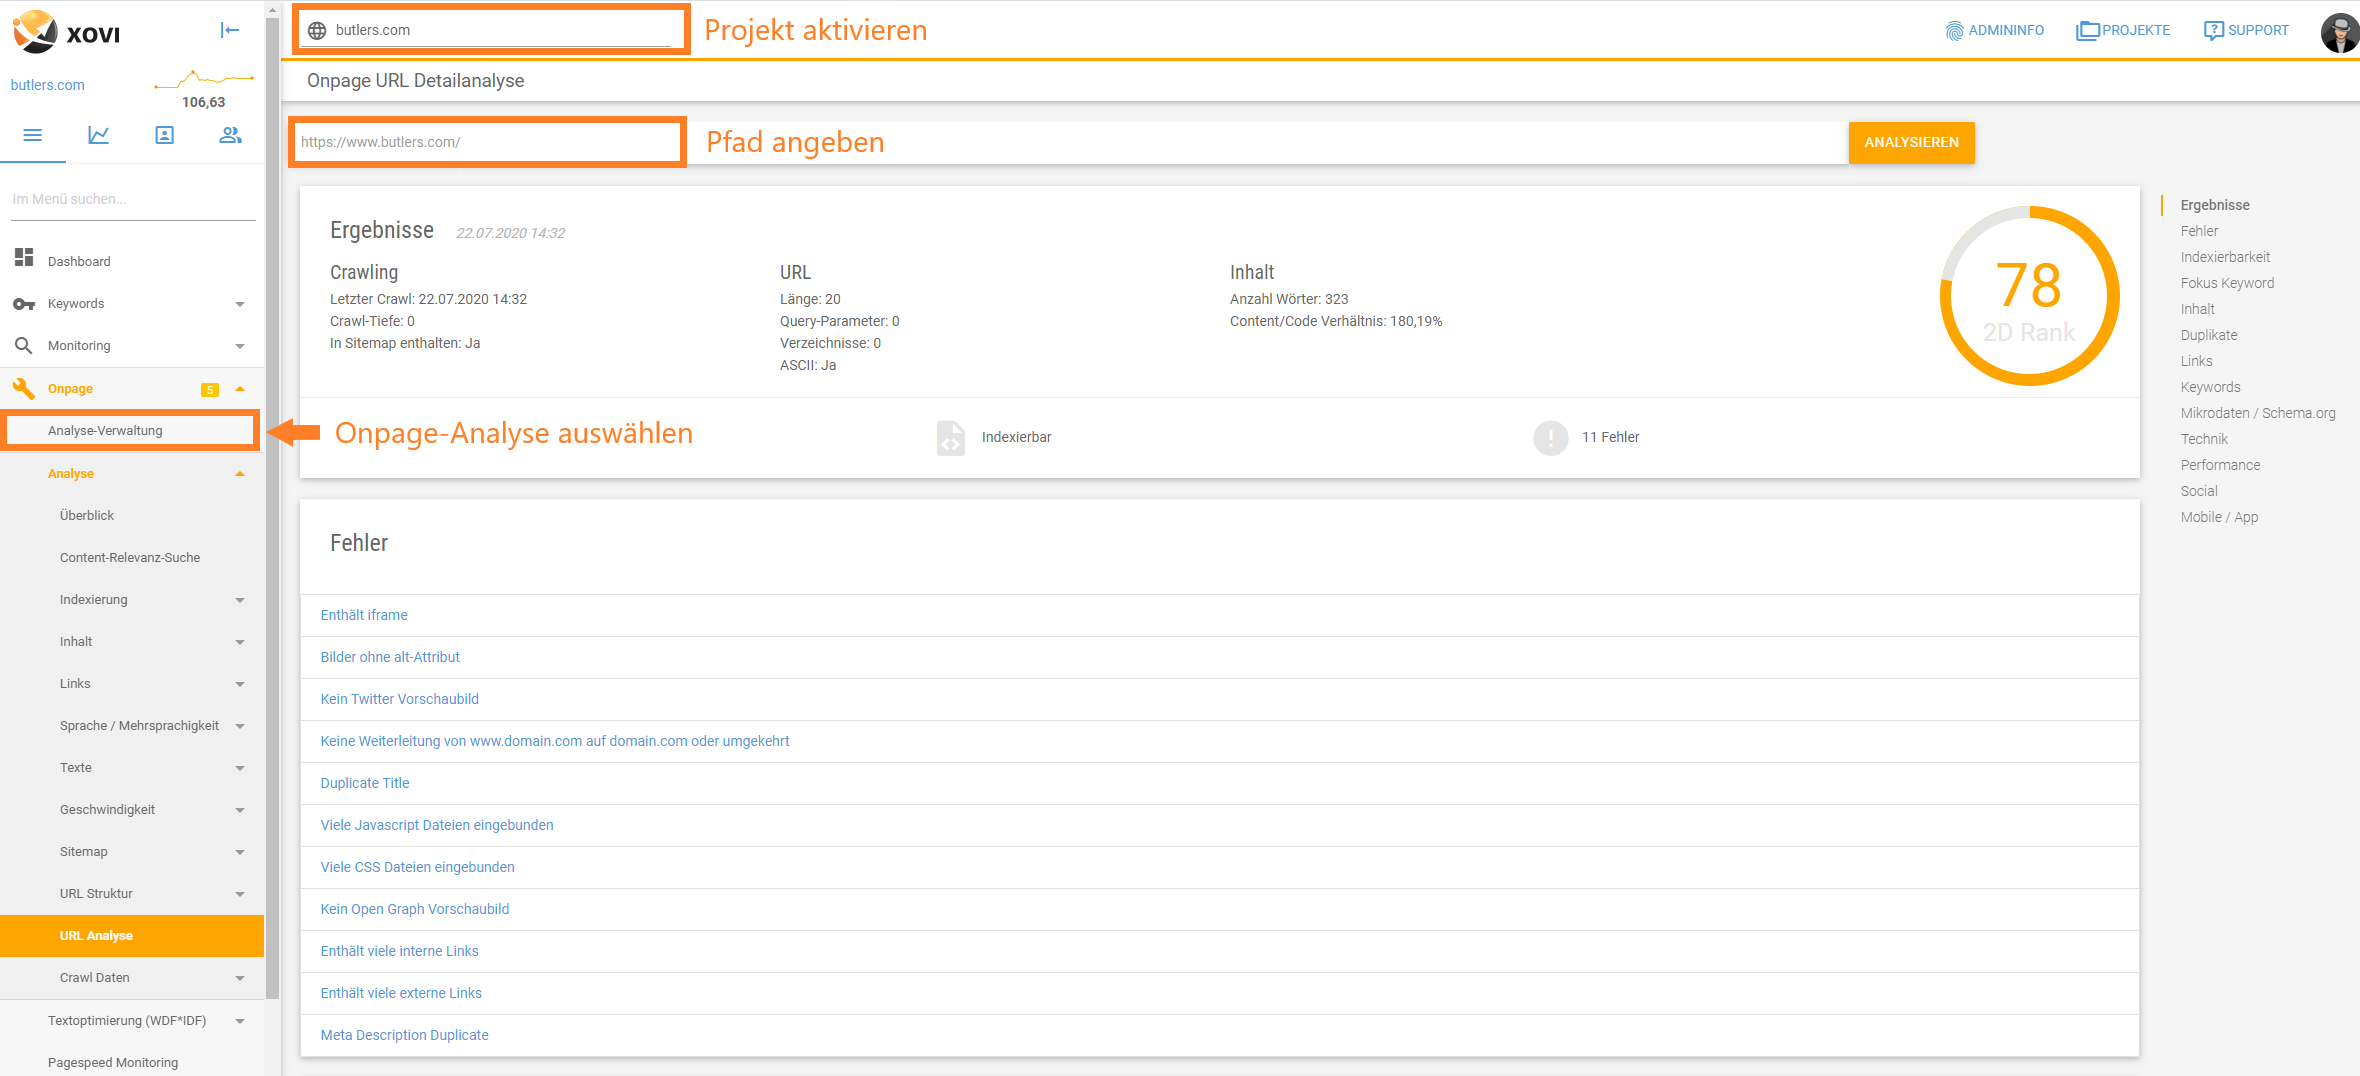Open the Enthält iframe error link
This screenshot has width=2360, height=1076.
364,615
